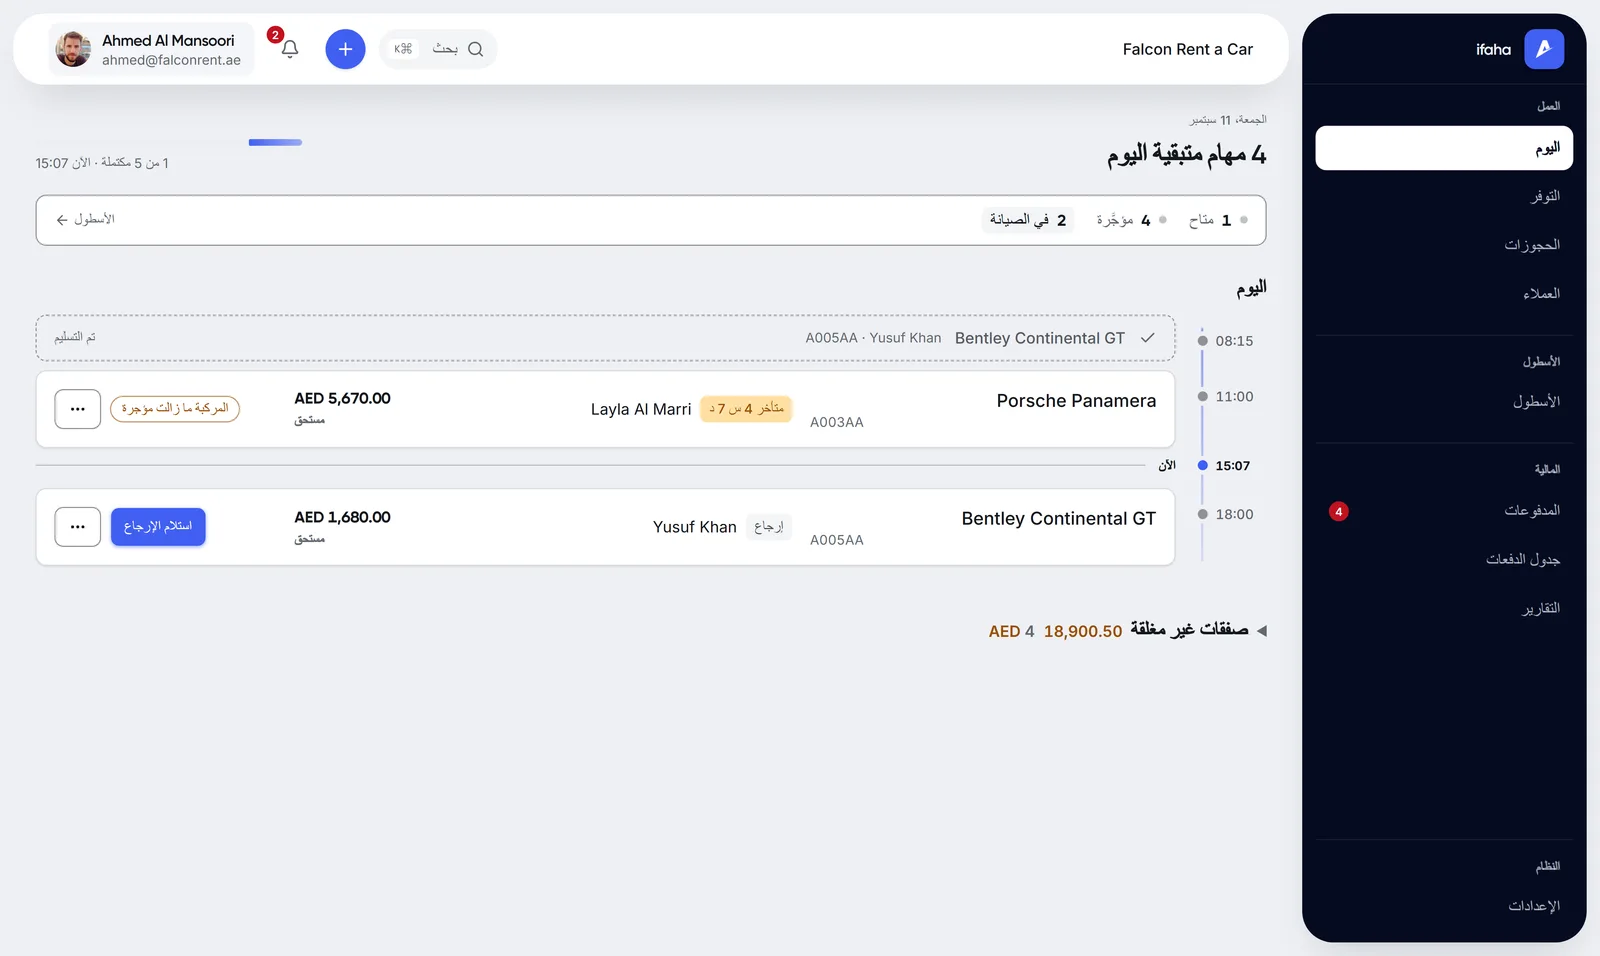Open the جدول الدفعات sidebar item

tap(1444, 560)
